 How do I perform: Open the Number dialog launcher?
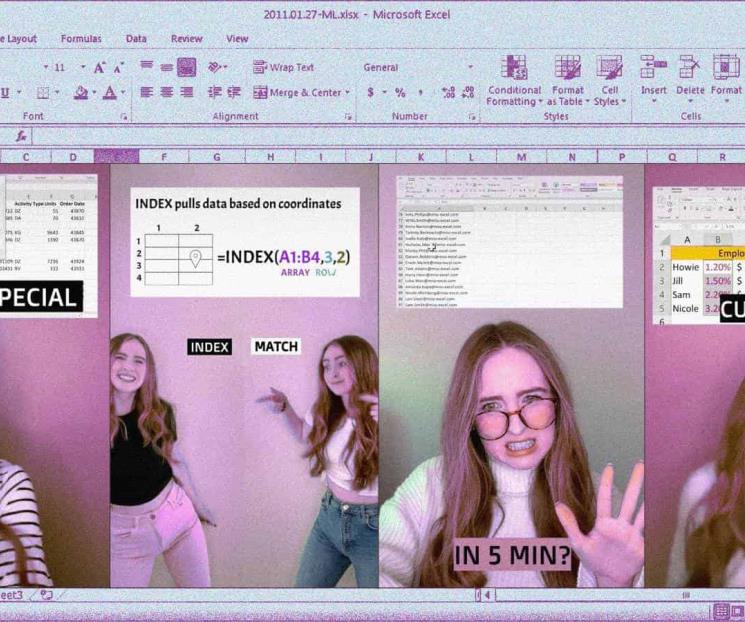pos(472,116)
